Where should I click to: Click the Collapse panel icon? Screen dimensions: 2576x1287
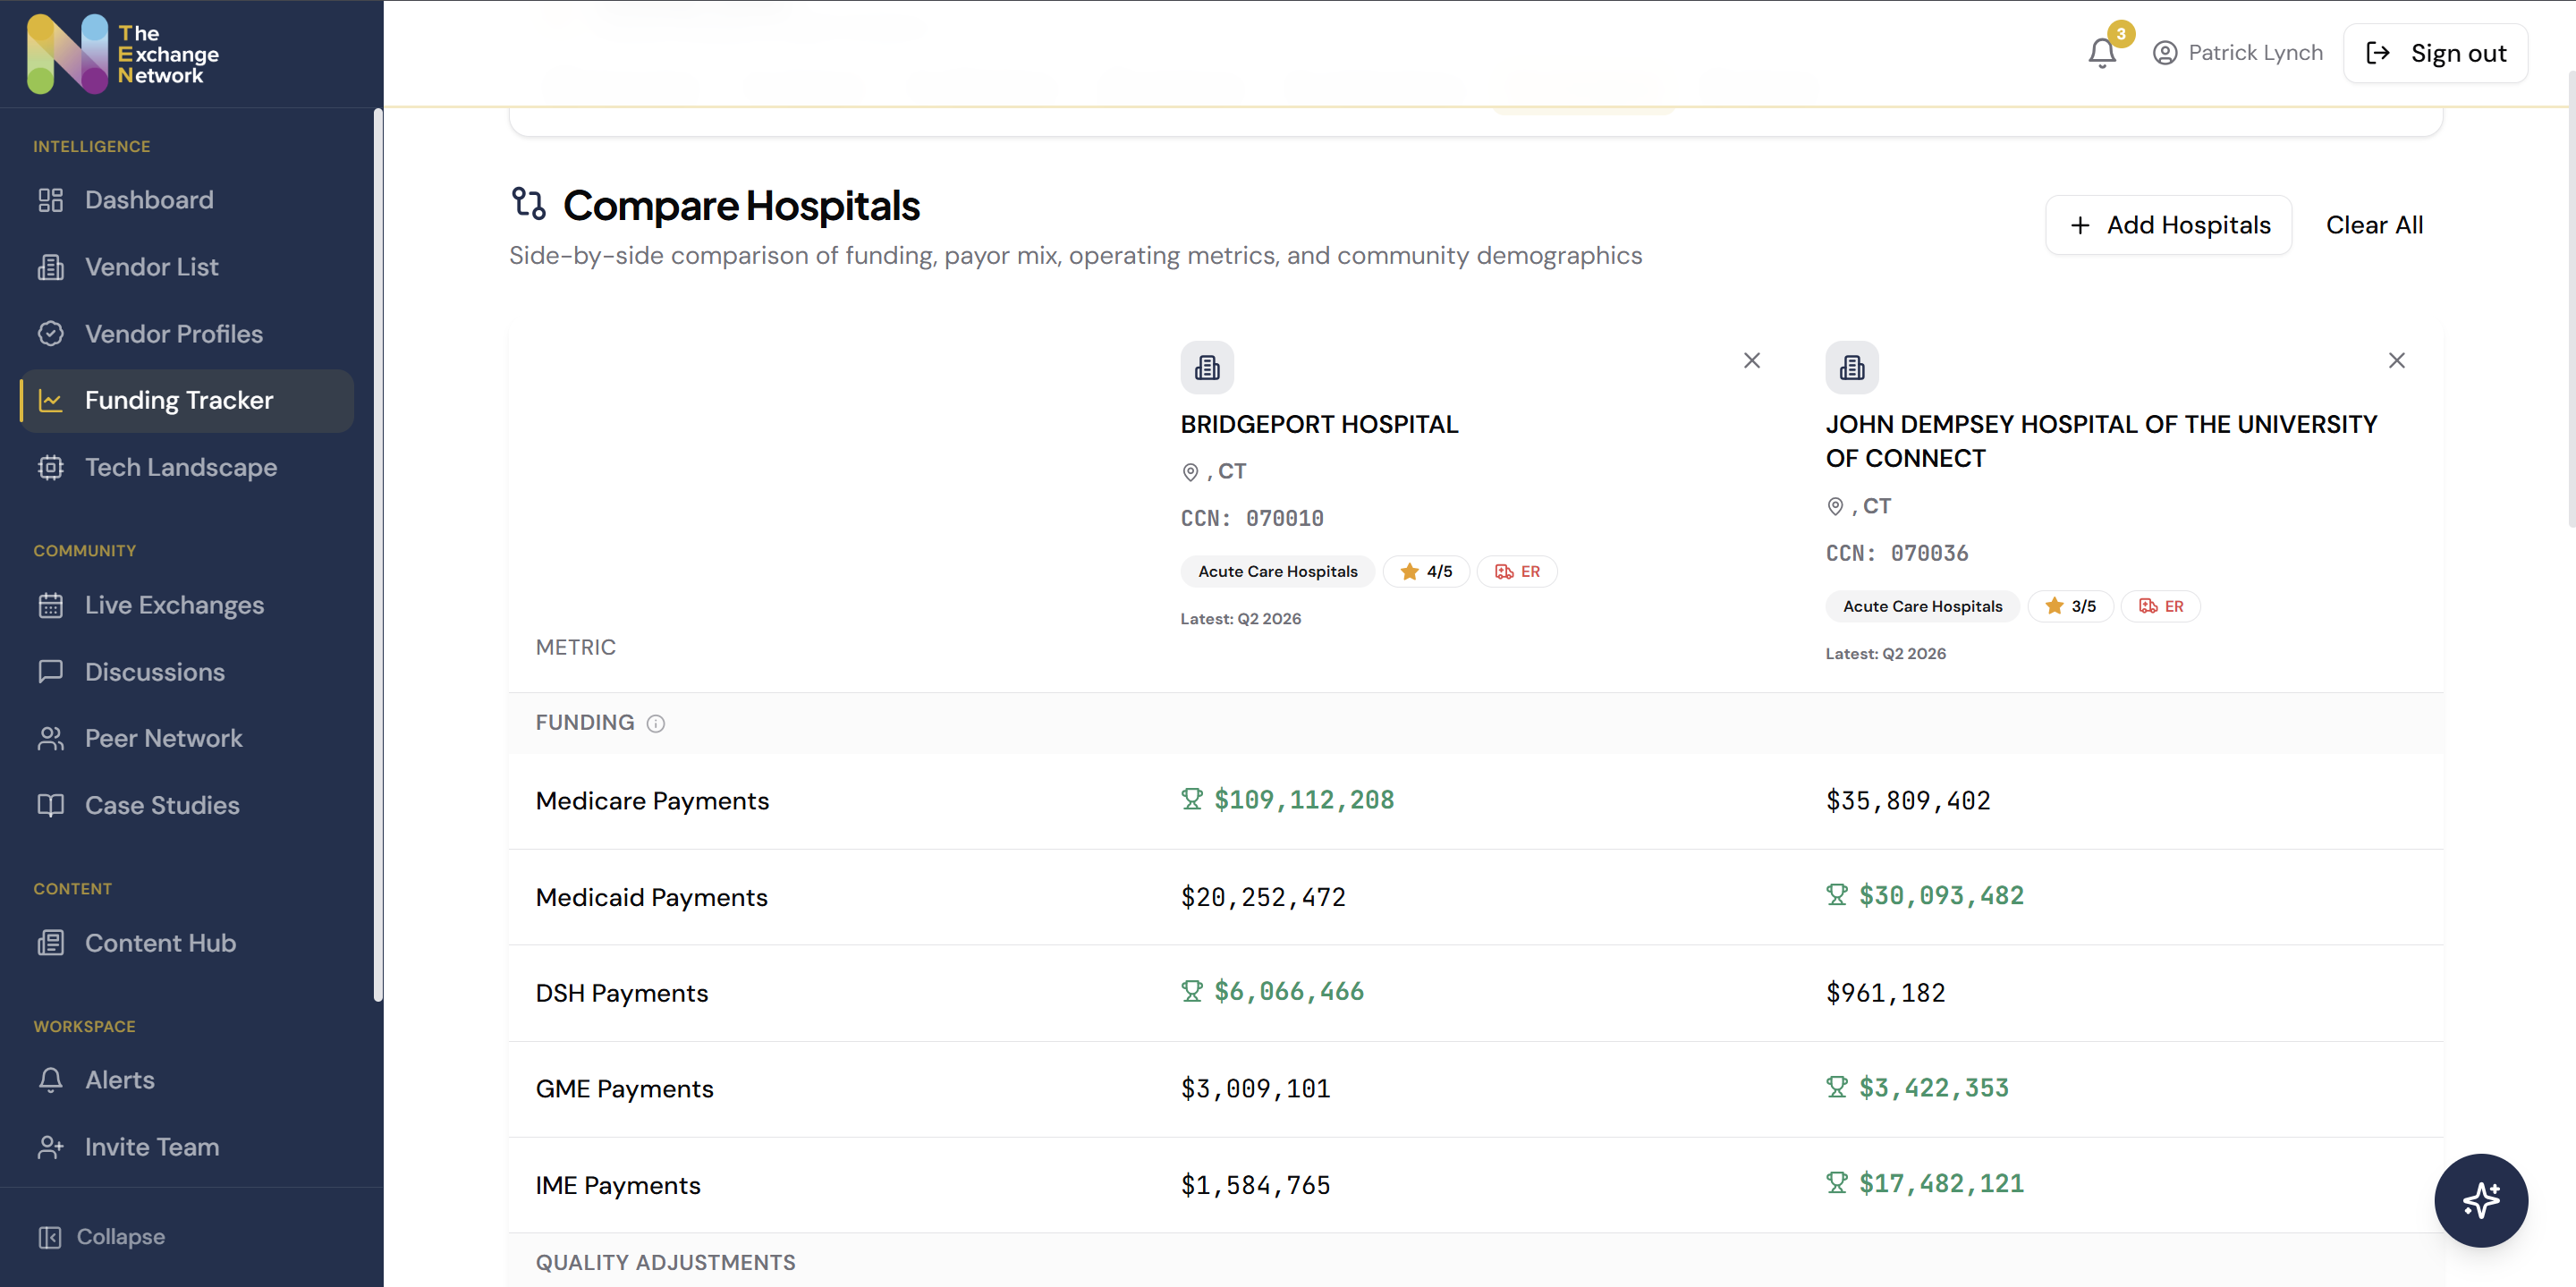click(50, 1237)
